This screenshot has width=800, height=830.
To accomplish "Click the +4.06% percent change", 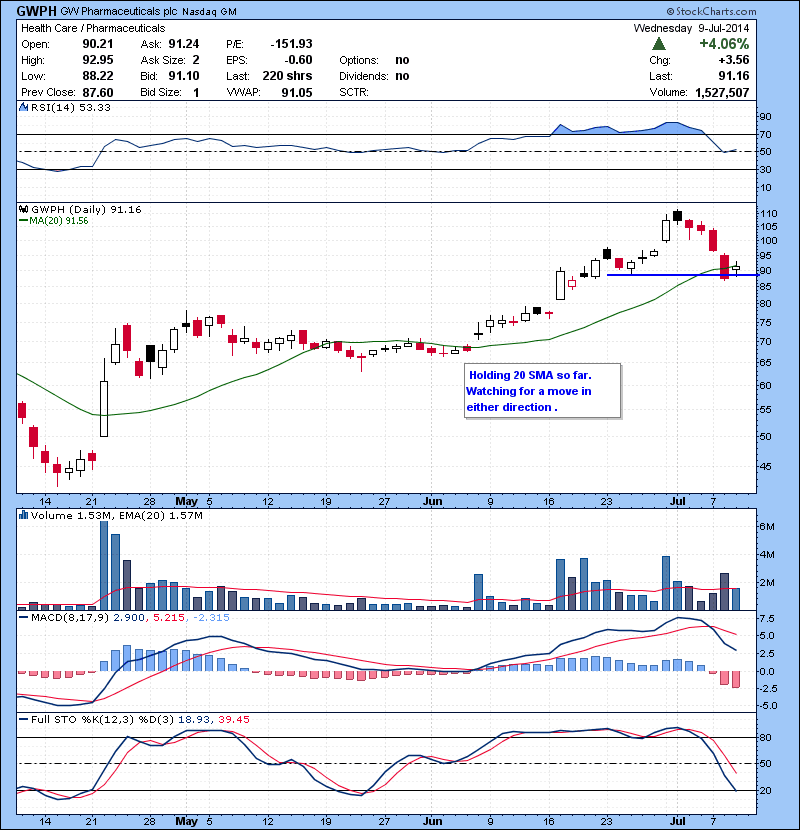I will coord(724,44).
